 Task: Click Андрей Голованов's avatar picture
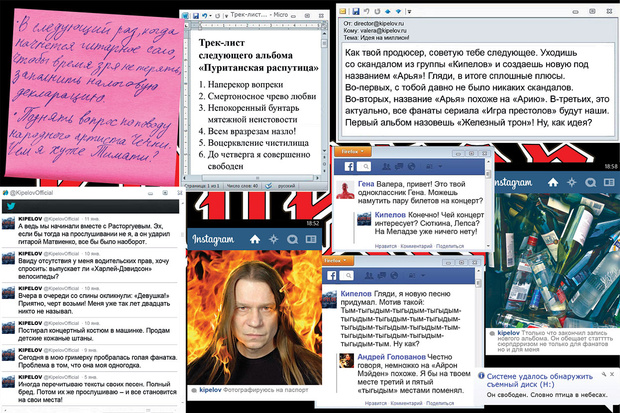(346, 360)
